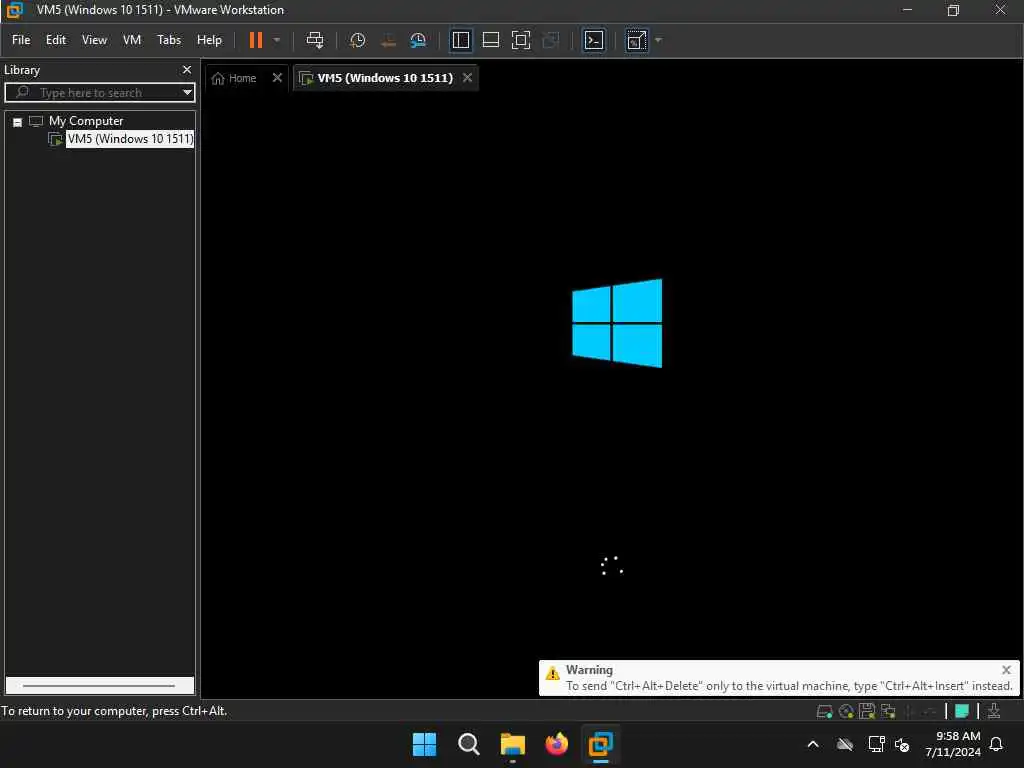Click the stretch guest display icon
This screenshot has width=1024, height=768.
(x=637, y=40)
